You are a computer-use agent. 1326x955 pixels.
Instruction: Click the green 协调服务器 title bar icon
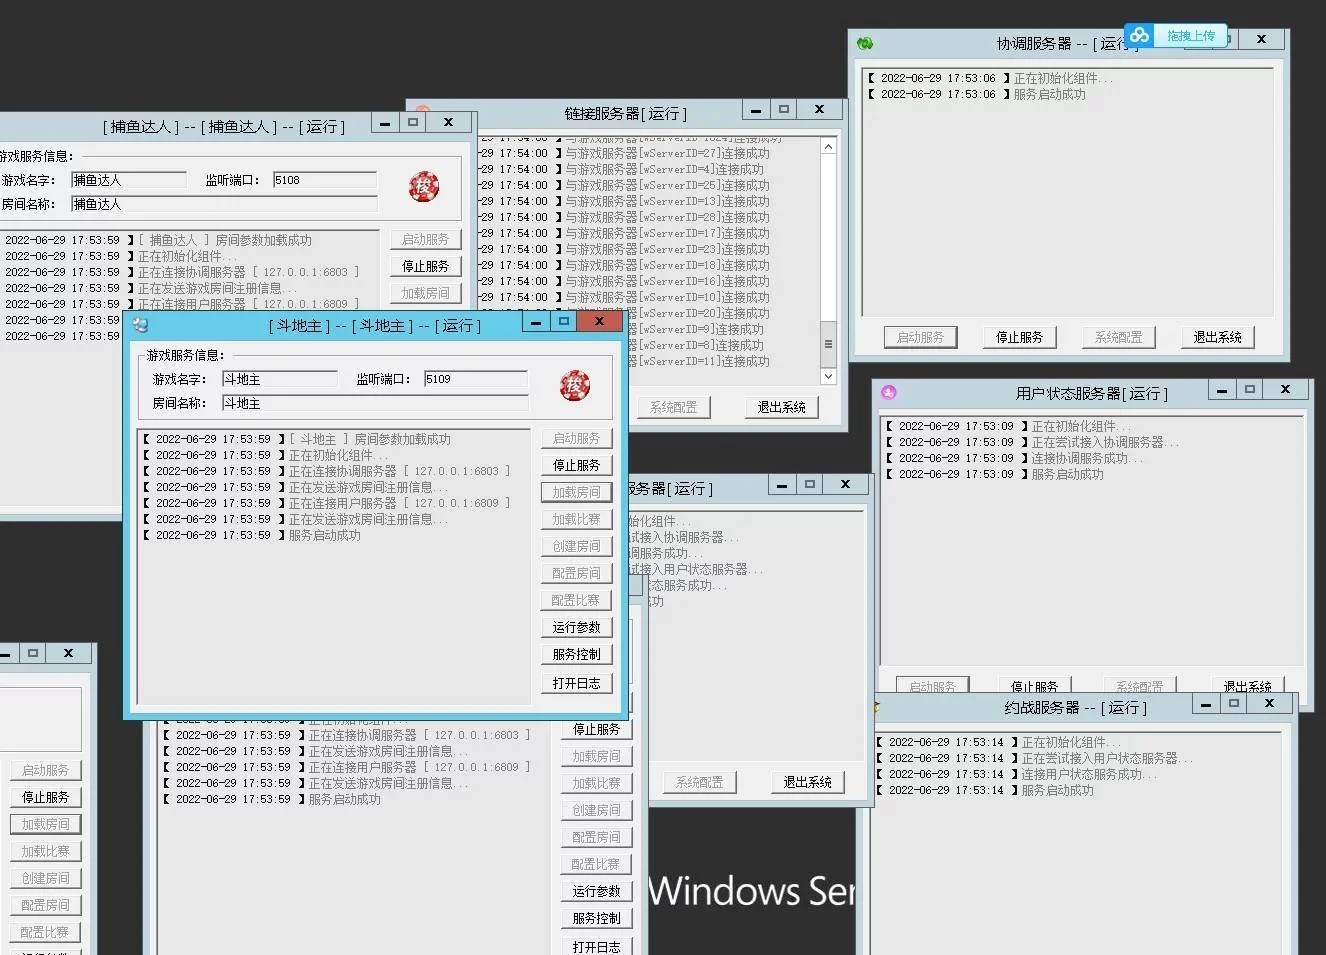(x=865, y=42)
